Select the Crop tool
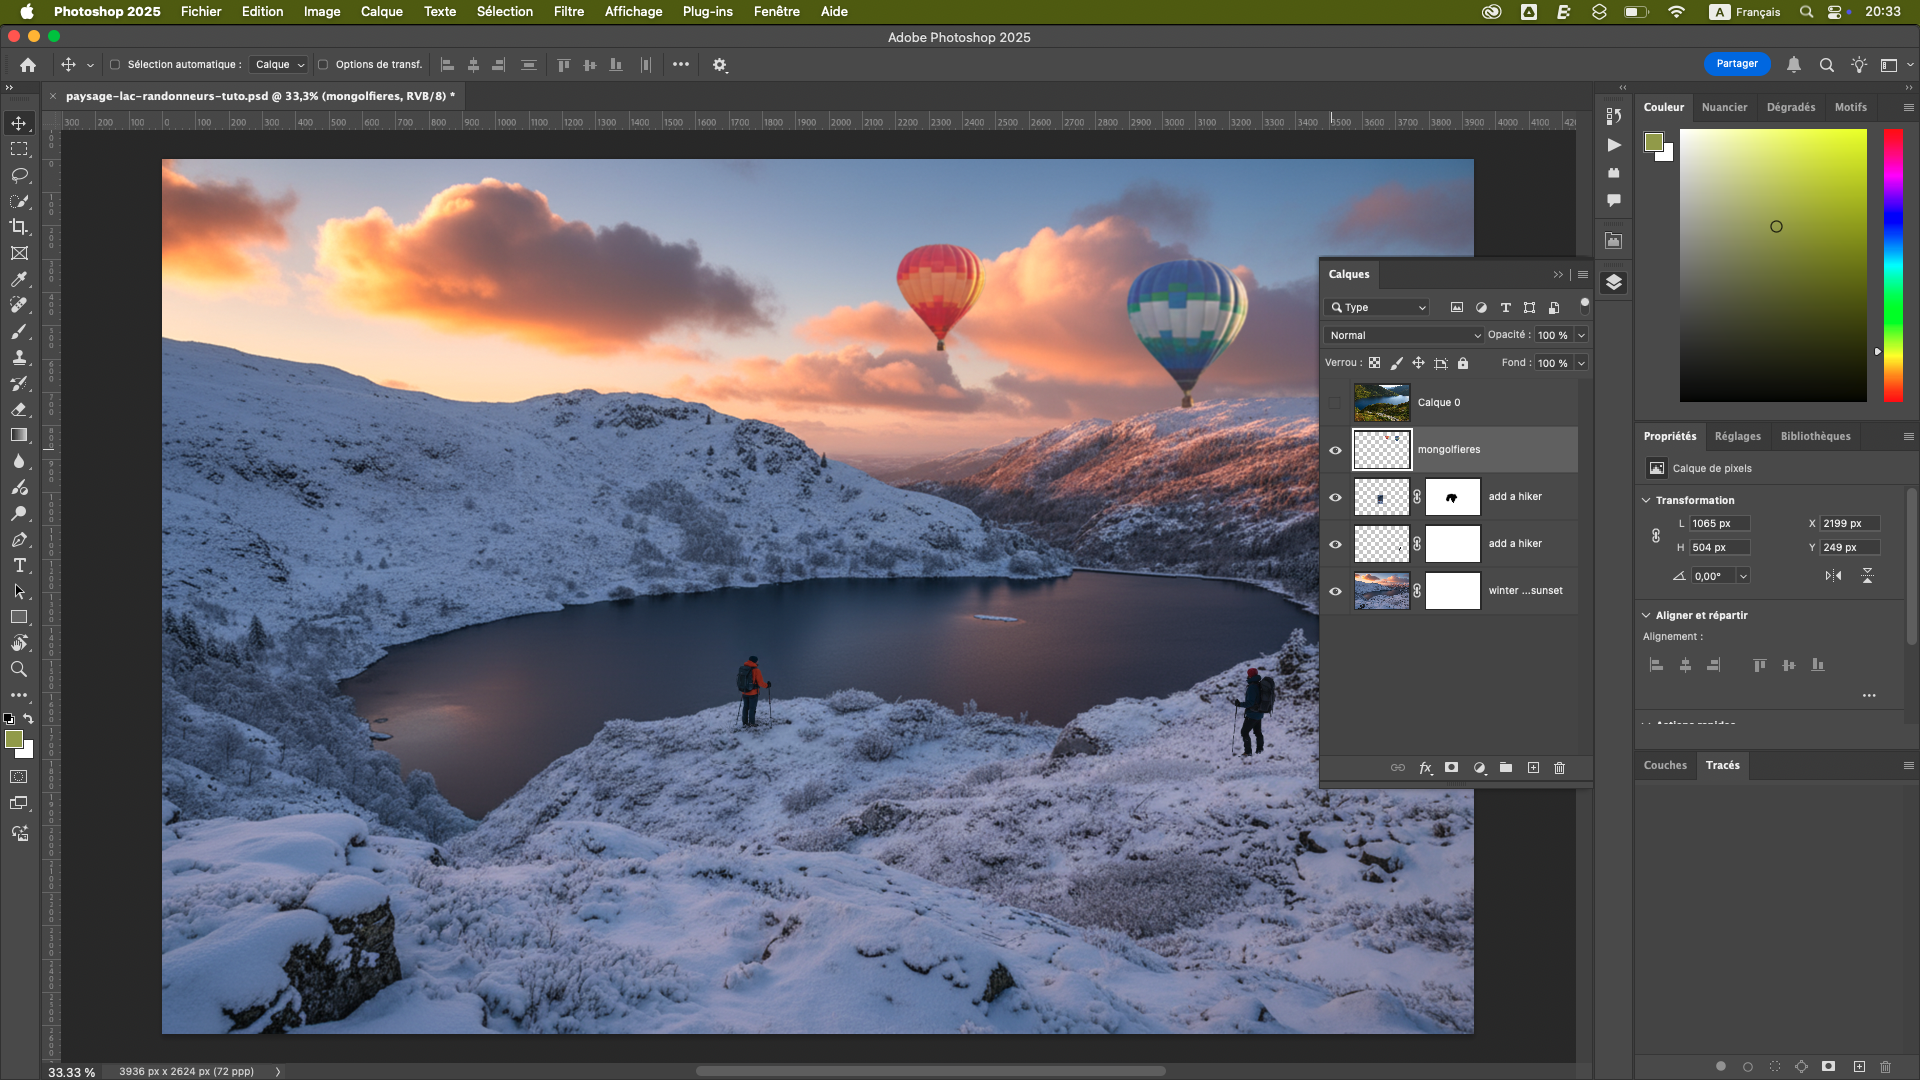1920x1080 pixels. [x=19, y=227]
